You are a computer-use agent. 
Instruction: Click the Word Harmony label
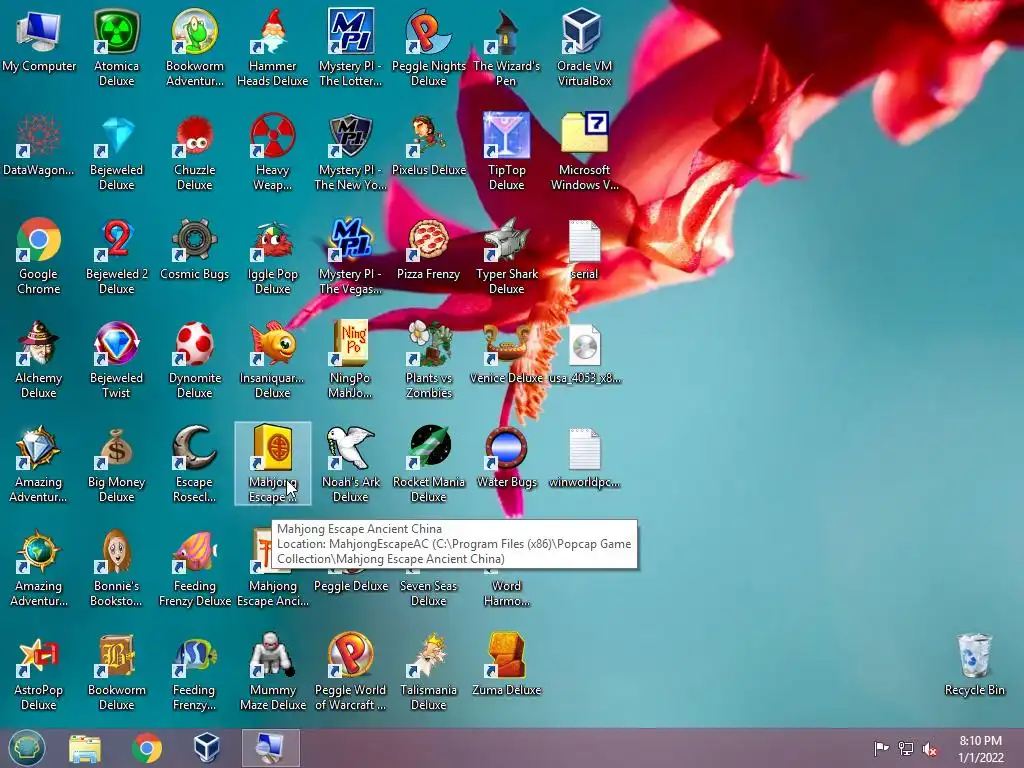pos(506,594)
